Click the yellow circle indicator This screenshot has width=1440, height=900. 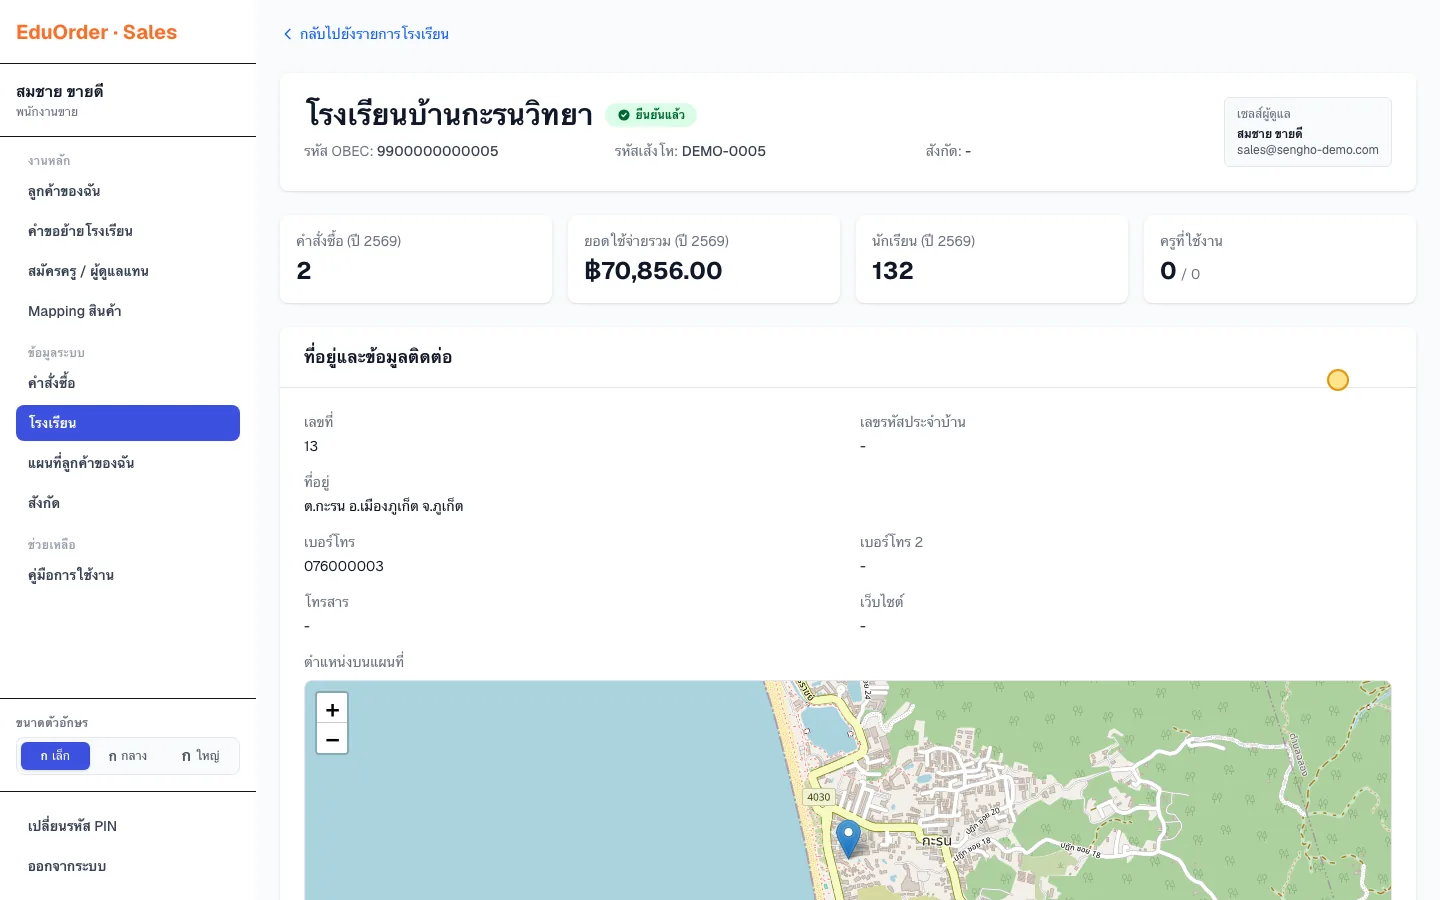[1338, 380]
